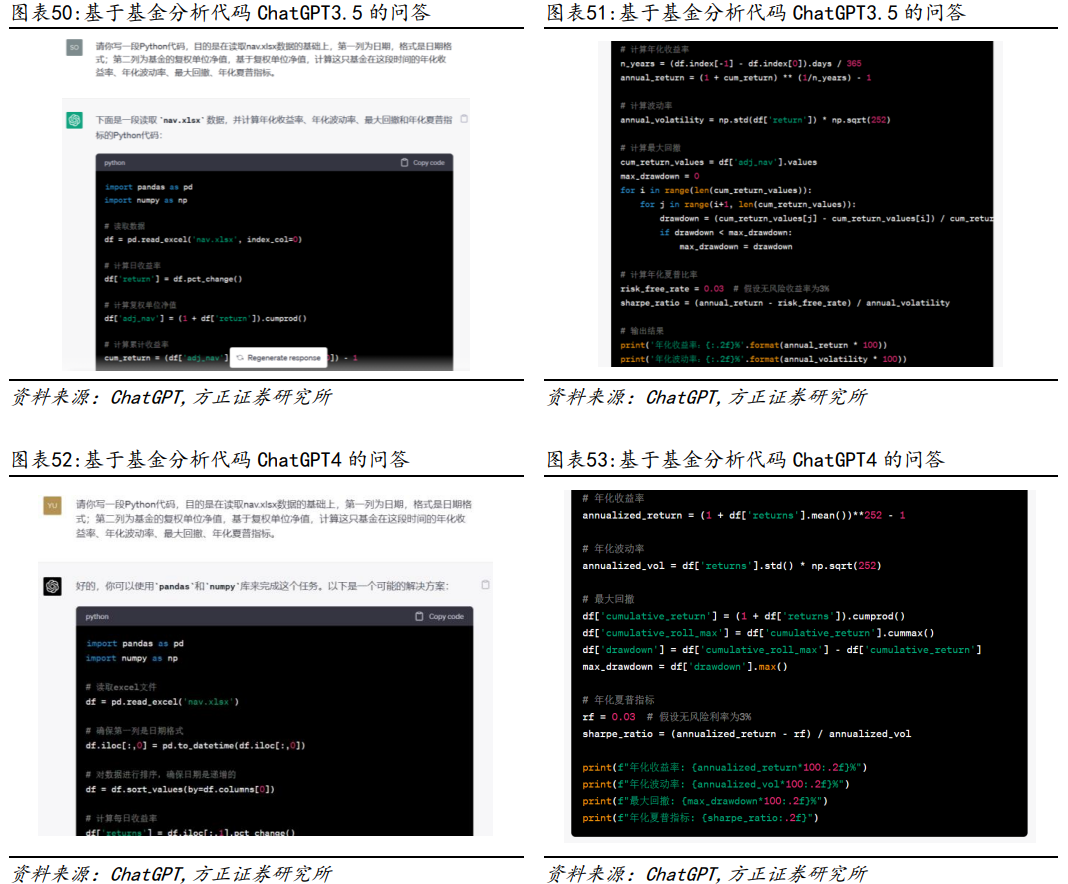Click the python label in figure 50 code header

pos(114,163)
